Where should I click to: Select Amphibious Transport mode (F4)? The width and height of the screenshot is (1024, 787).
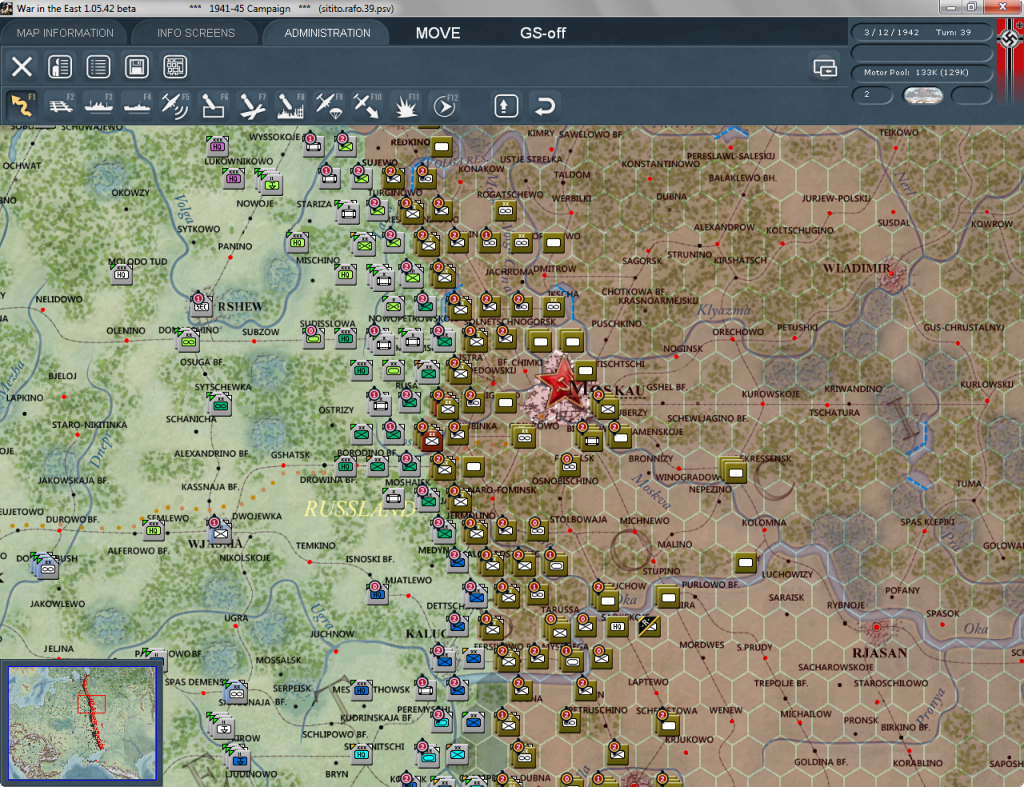(137, 105)
